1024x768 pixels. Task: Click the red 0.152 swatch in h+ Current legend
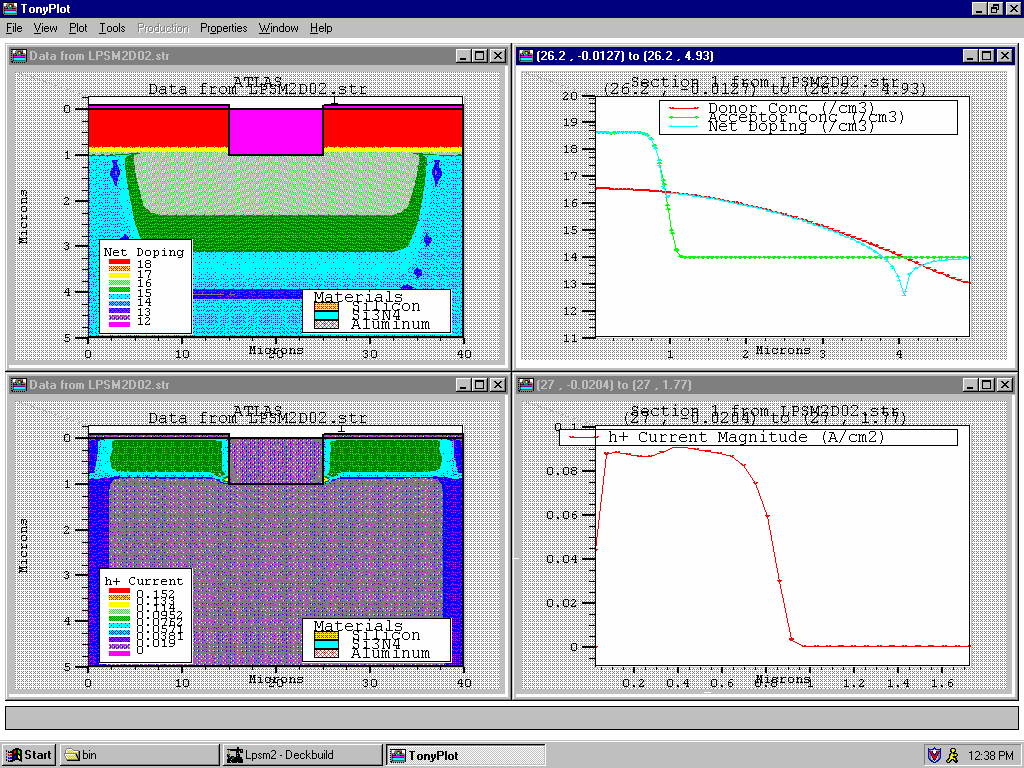tap(119, 591)
